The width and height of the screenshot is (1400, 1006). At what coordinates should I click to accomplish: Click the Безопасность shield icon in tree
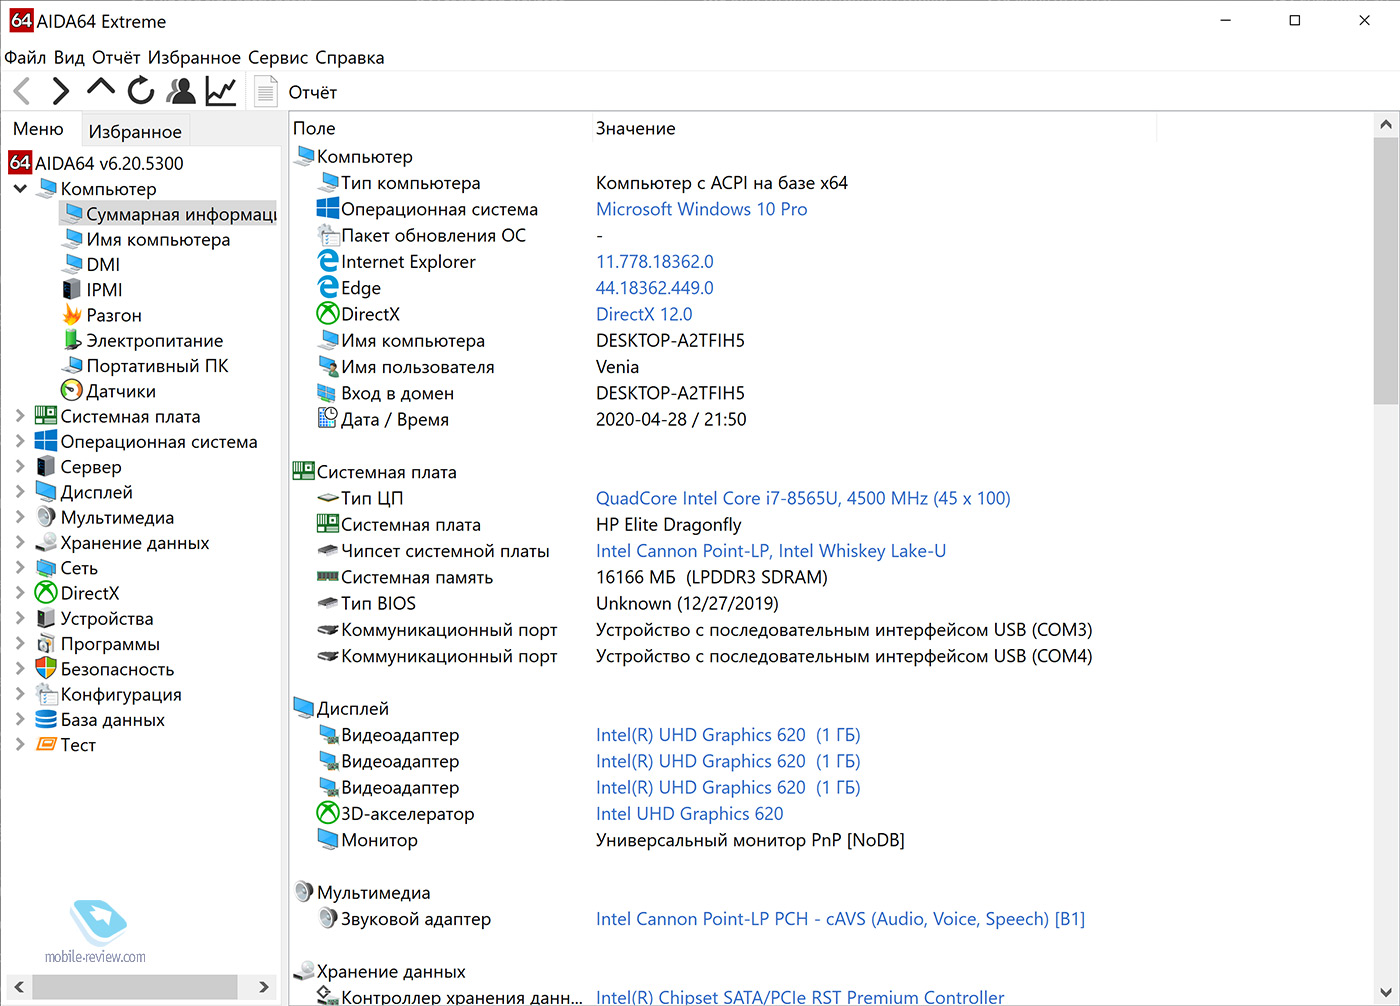point(46,668)
